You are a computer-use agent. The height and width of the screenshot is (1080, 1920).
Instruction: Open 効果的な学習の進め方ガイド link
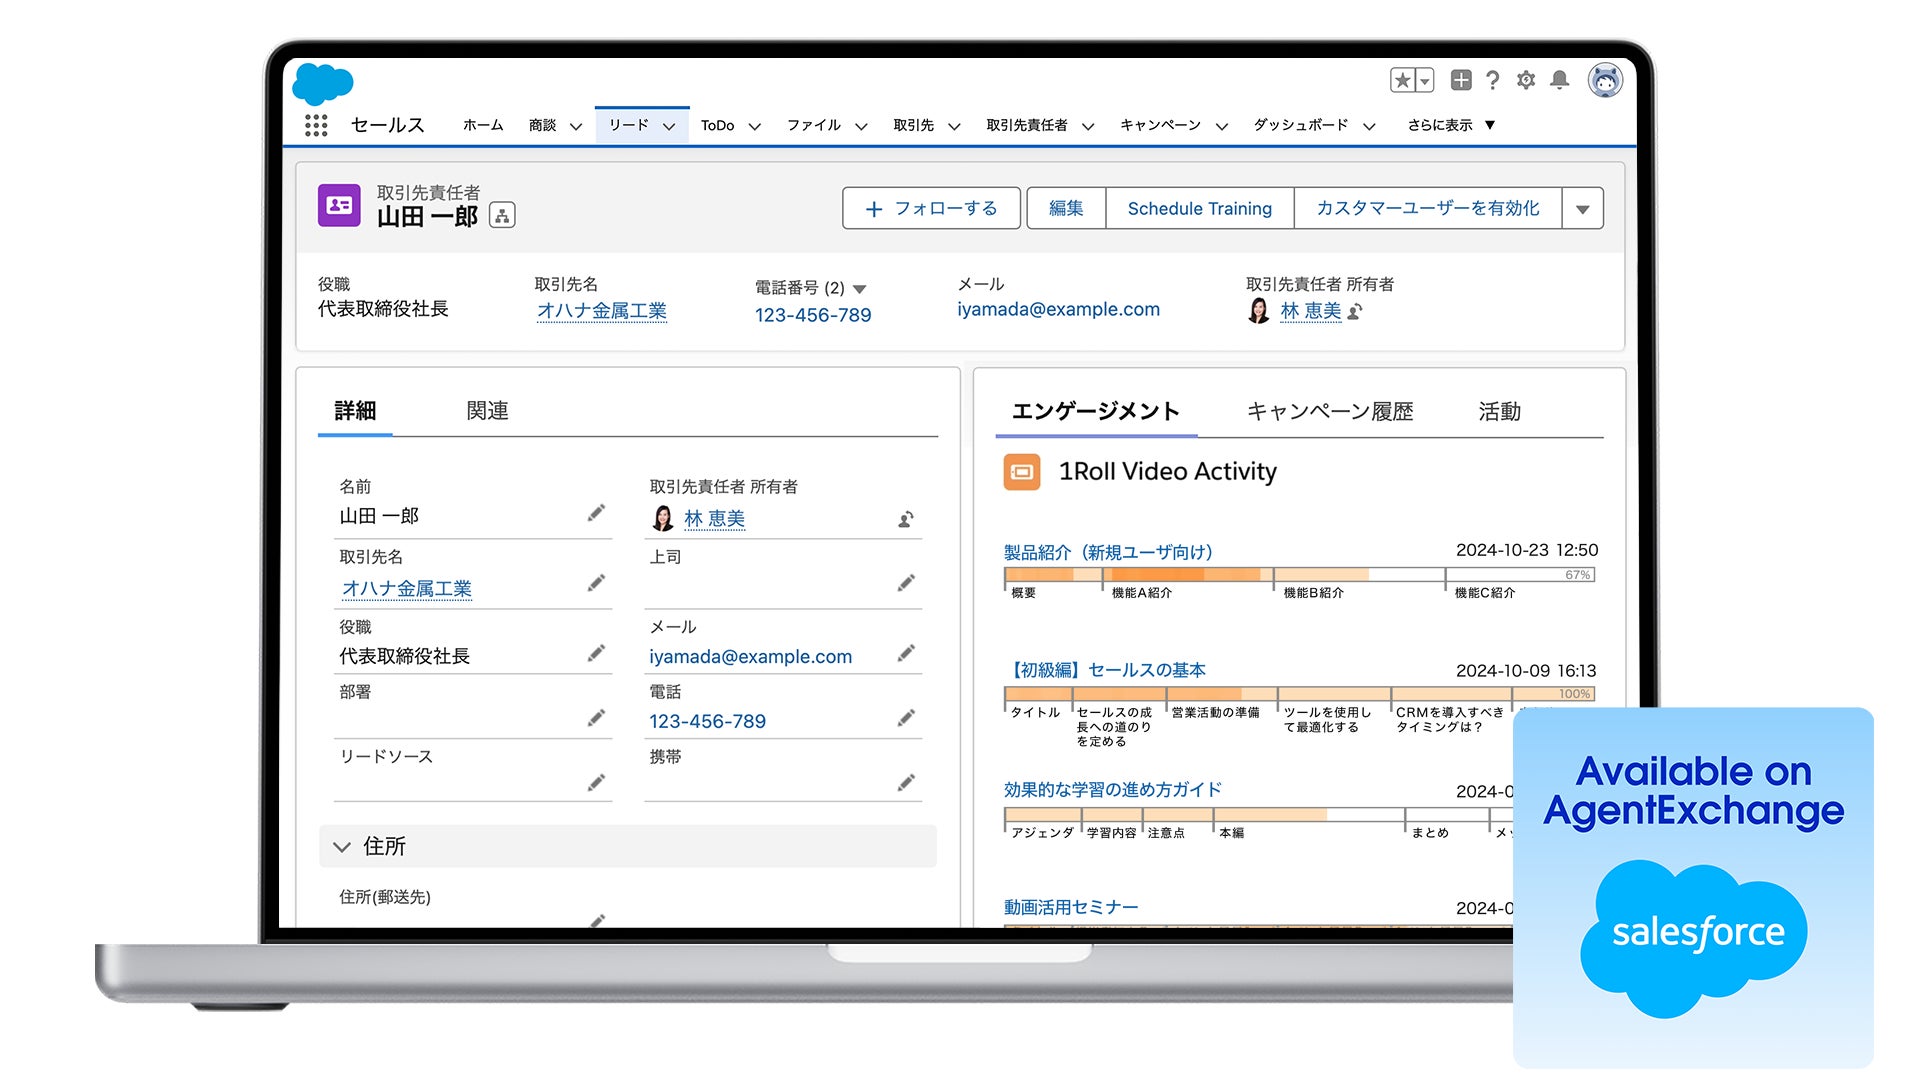(1112, 790)
